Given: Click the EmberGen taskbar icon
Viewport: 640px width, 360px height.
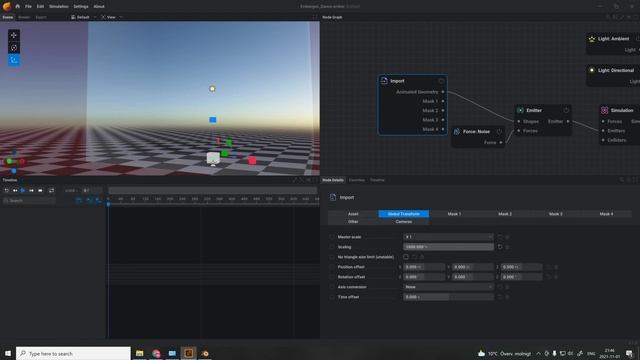Looking at the screenshot, I should (x=189, y=353).
